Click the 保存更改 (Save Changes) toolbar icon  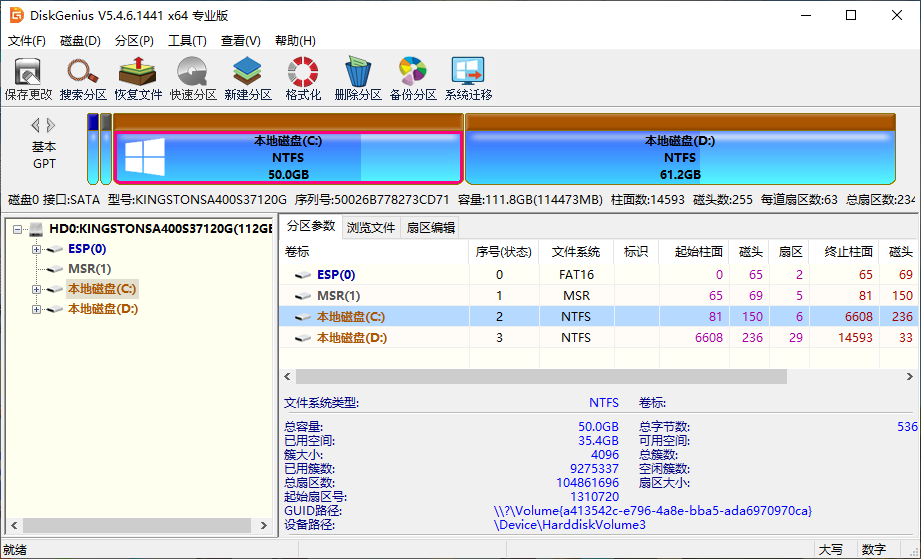[28, 78]
